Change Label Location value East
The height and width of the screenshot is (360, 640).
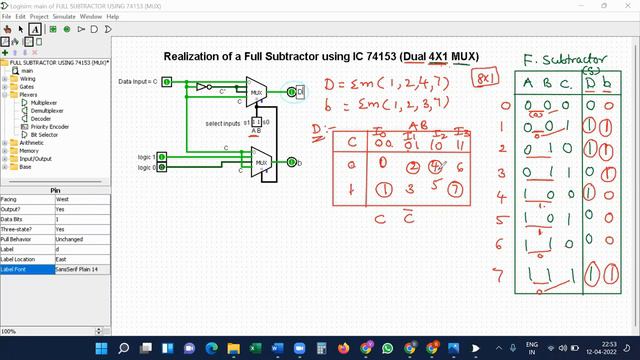82,260
